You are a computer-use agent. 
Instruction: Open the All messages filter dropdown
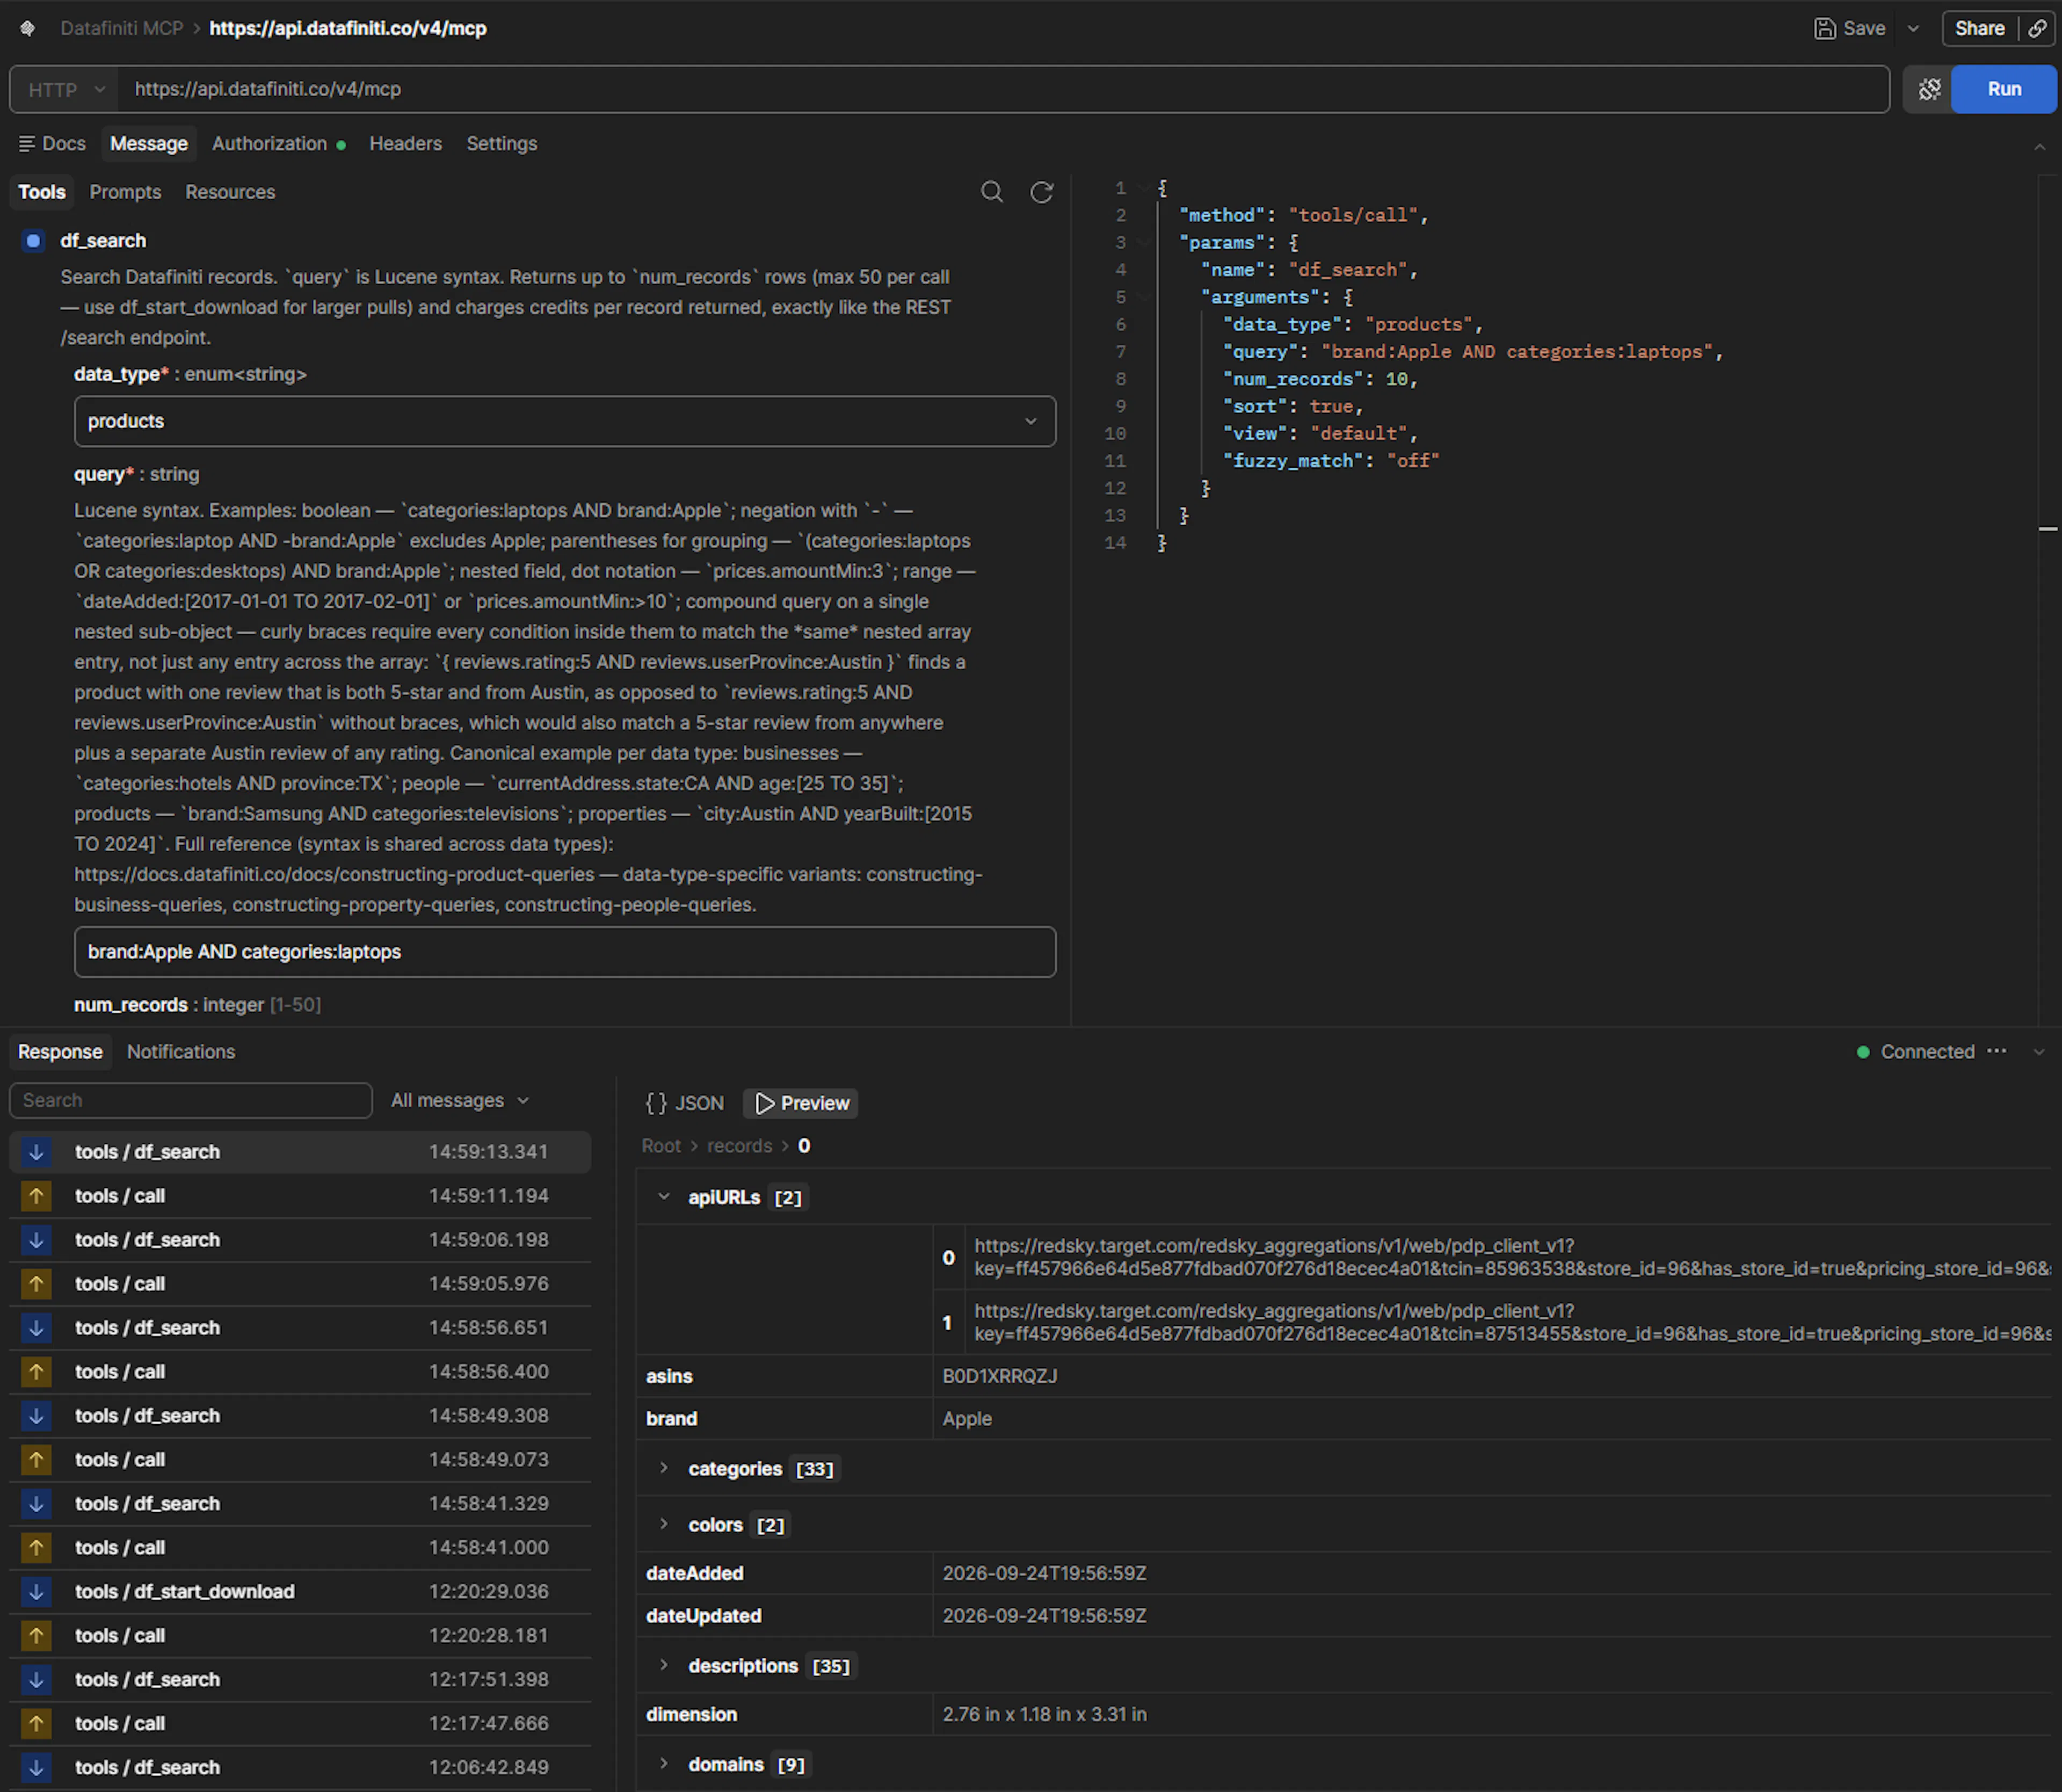(x=460, y=1100)
